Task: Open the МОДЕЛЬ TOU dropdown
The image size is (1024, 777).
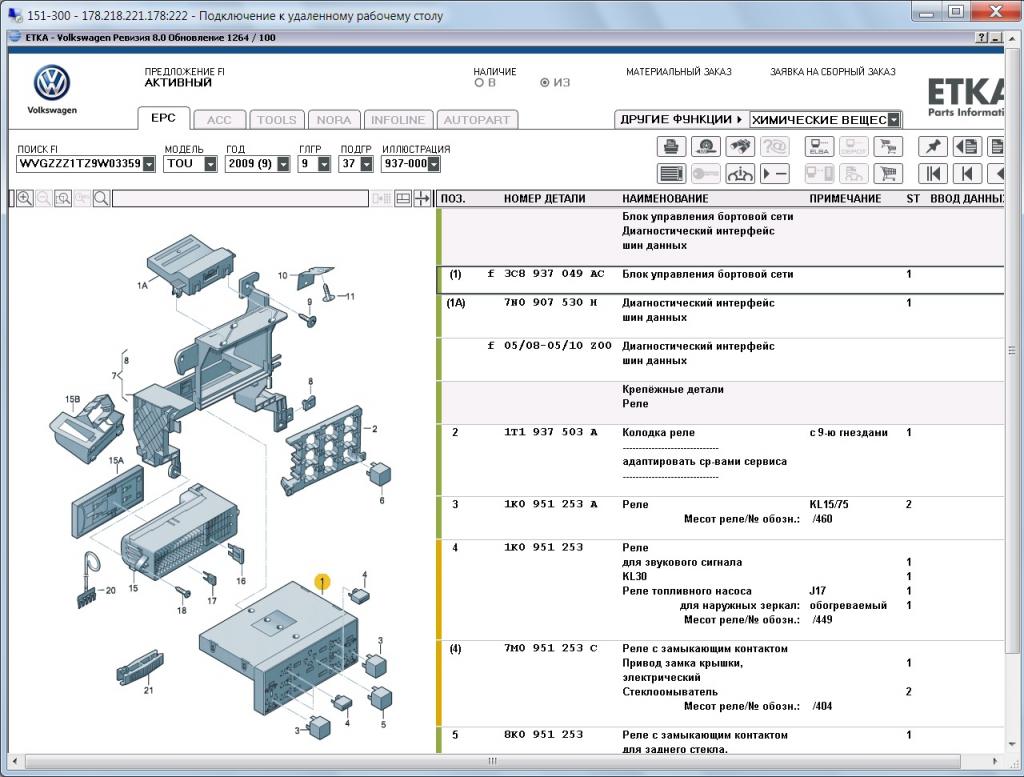Action: (210, 164)
